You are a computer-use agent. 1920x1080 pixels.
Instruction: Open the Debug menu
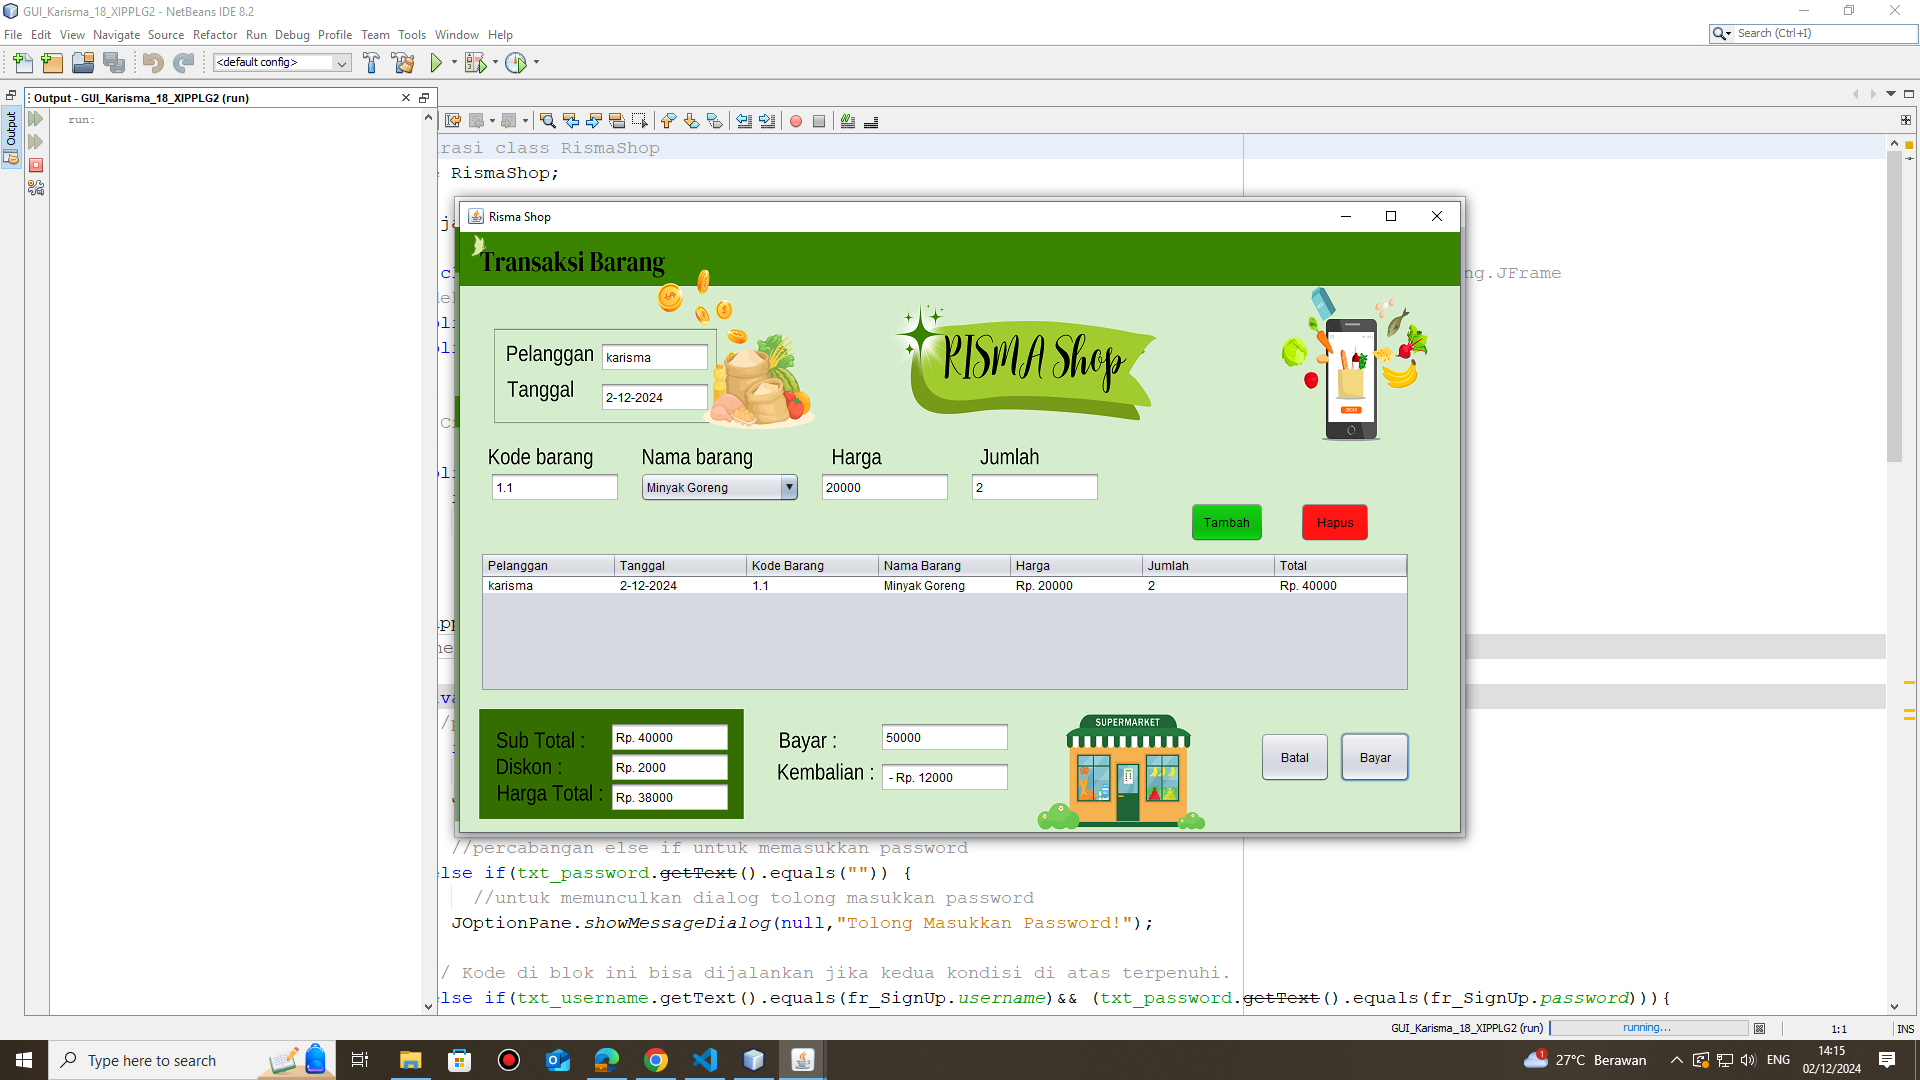point(292,35)
